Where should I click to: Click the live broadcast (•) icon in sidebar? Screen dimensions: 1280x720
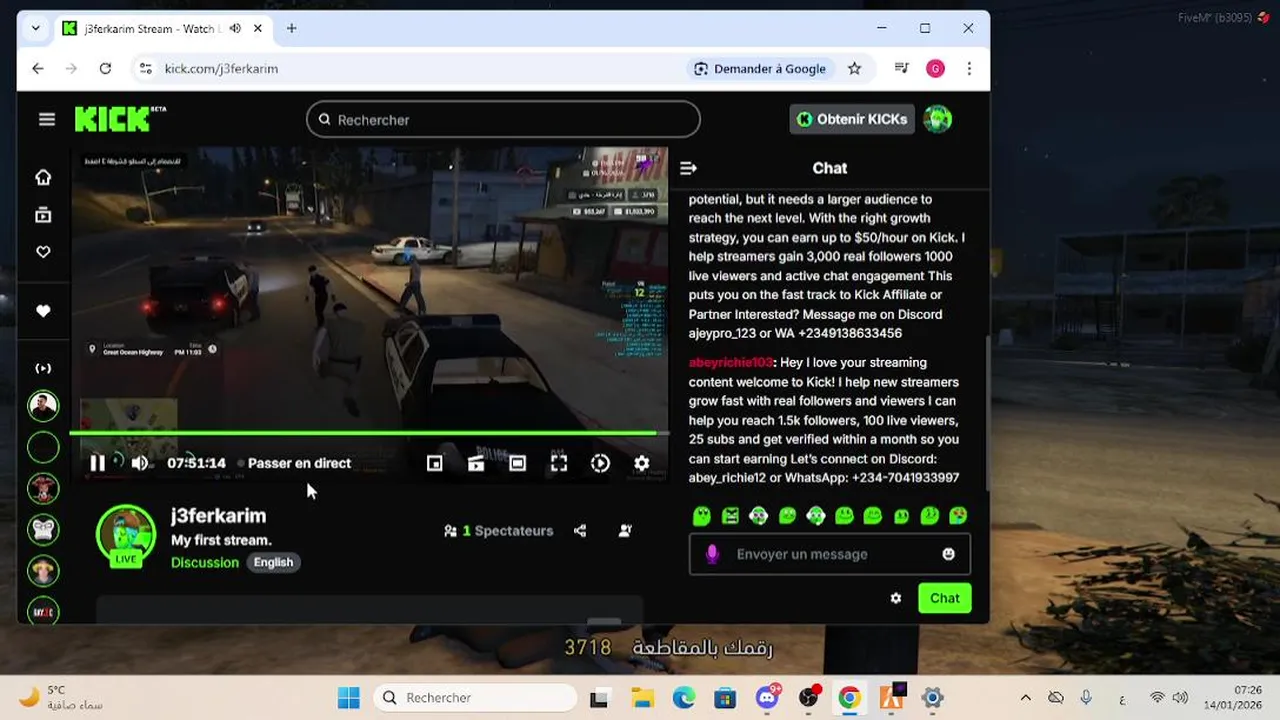tap(43, 368)
